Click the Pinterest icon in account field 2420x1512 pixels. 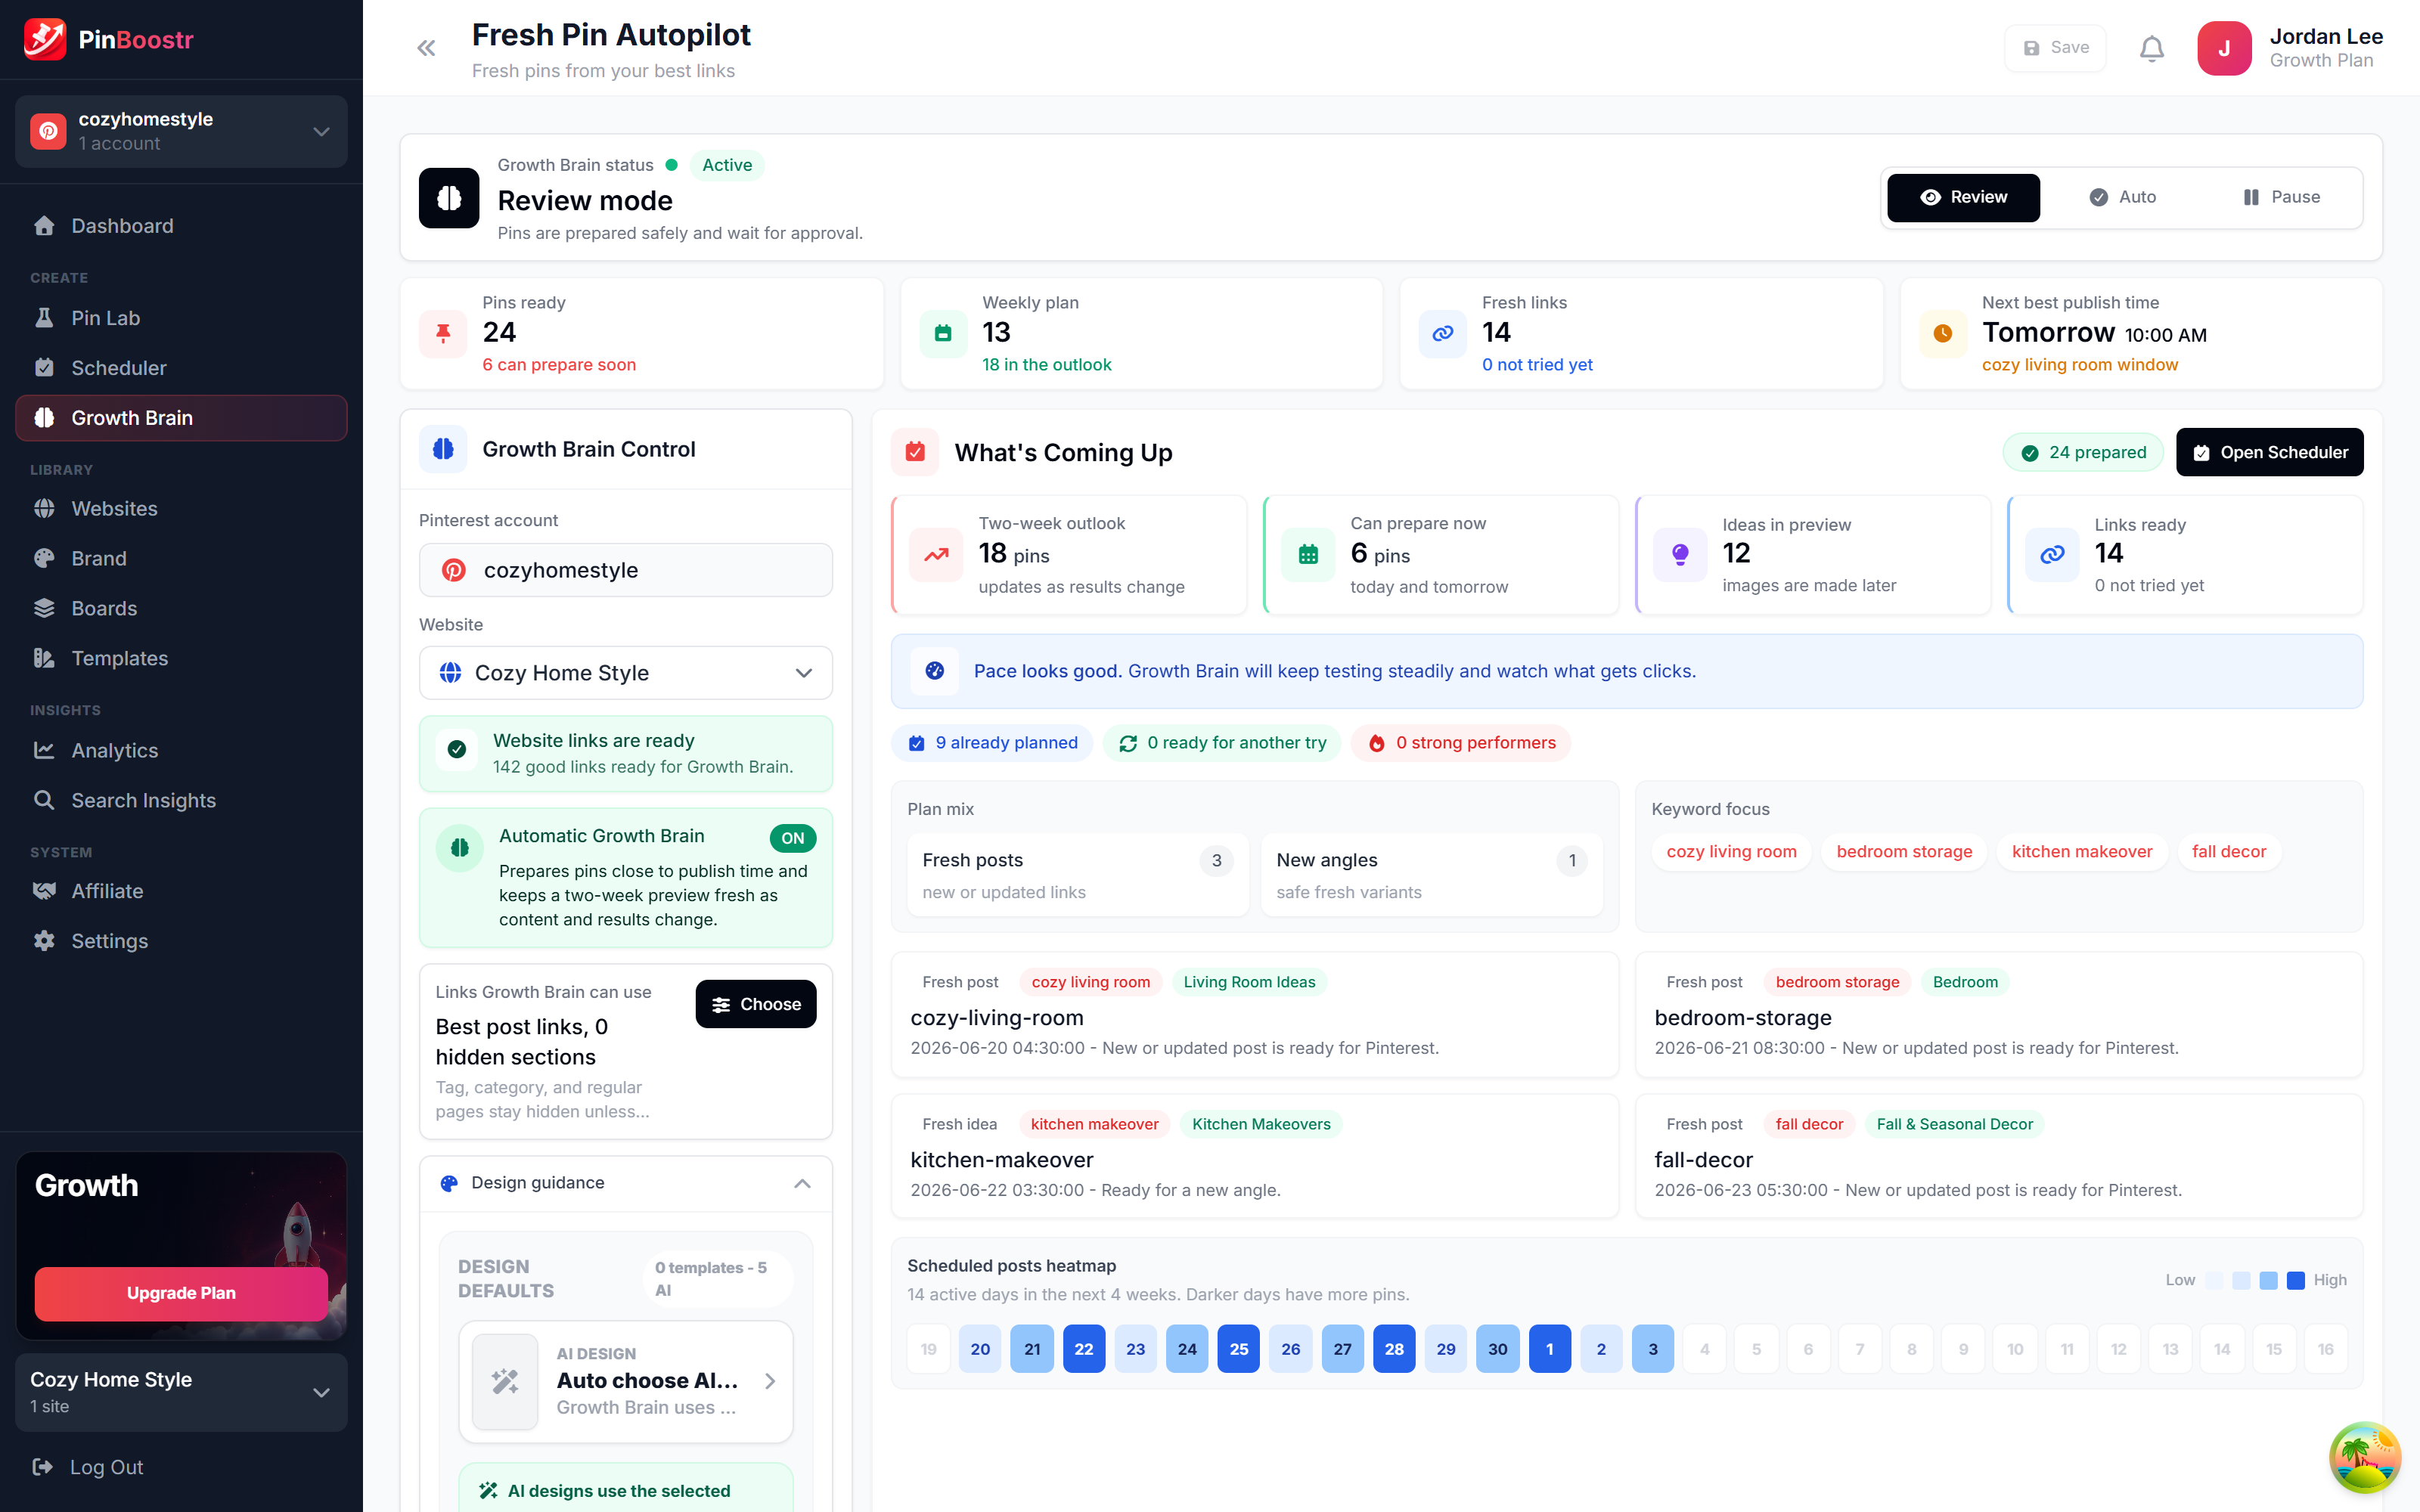[454, 570]
